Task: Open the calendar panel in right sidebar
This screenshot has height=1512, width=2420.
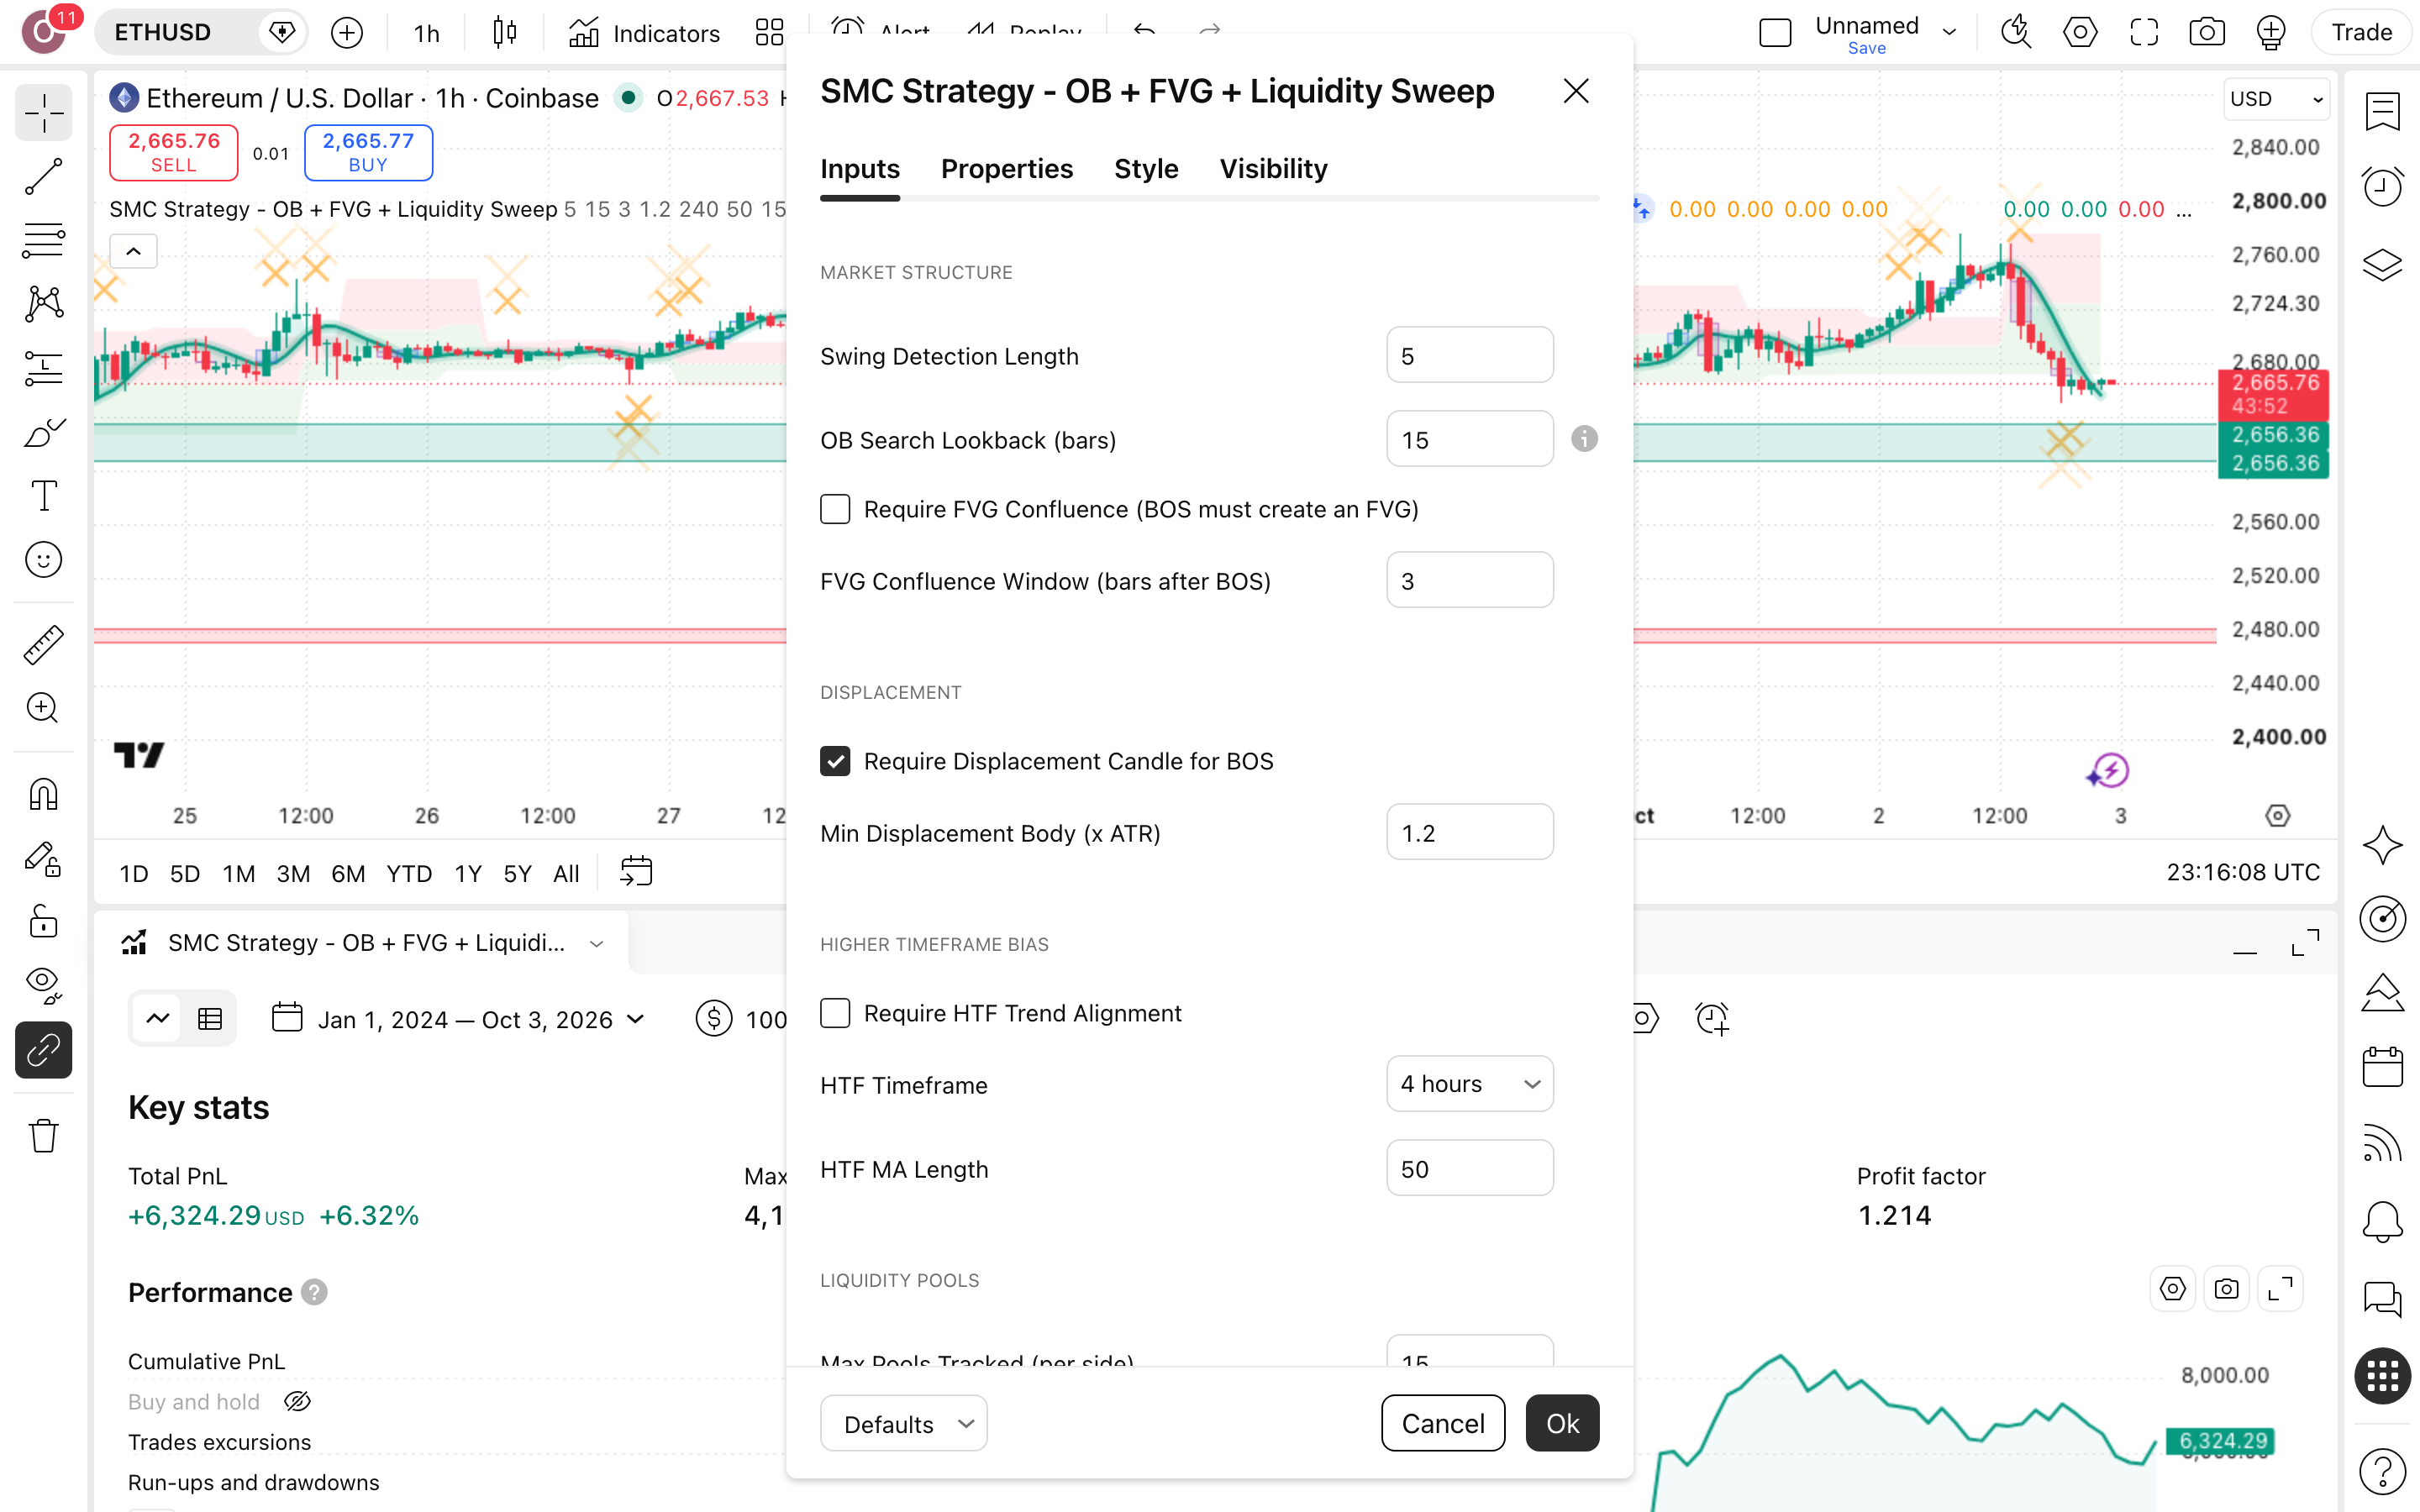Action: [x=2383, y=1067]
